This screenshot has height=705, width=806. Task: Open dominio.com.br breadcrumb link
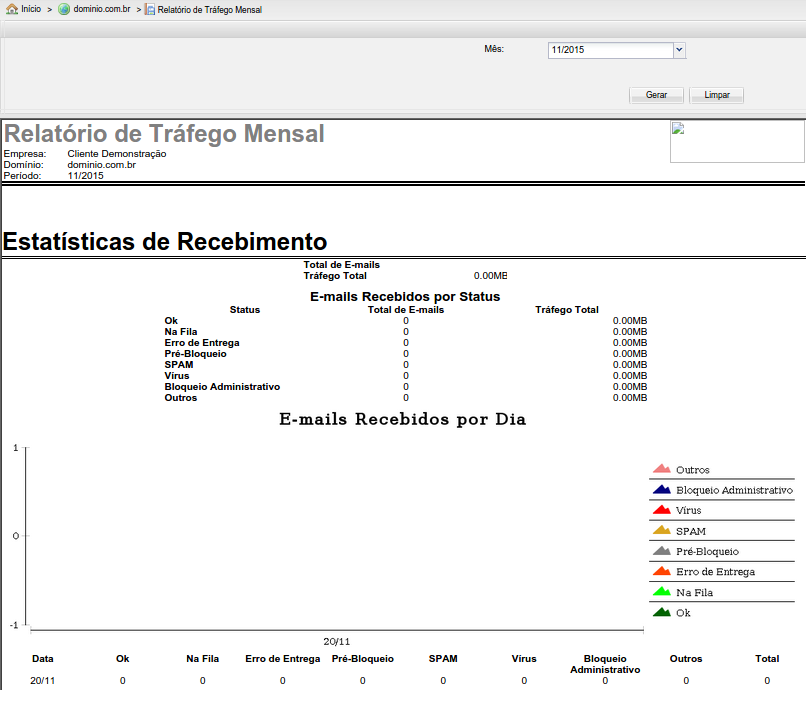[102, 9]
